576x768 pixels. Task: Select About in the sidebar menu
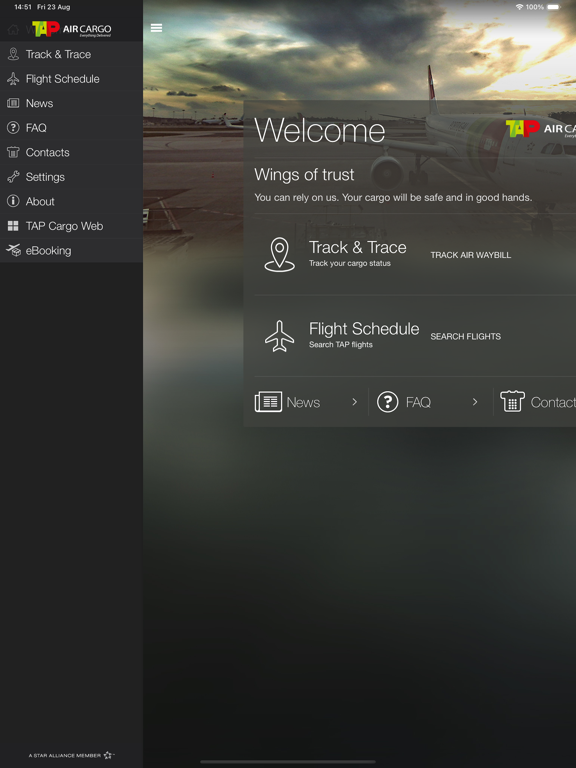point(72,201)
